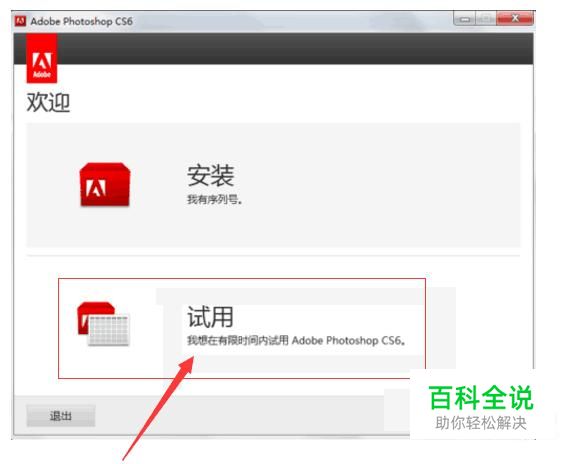
Task: Choose the 试用 trial option
Action: (242, 328)
